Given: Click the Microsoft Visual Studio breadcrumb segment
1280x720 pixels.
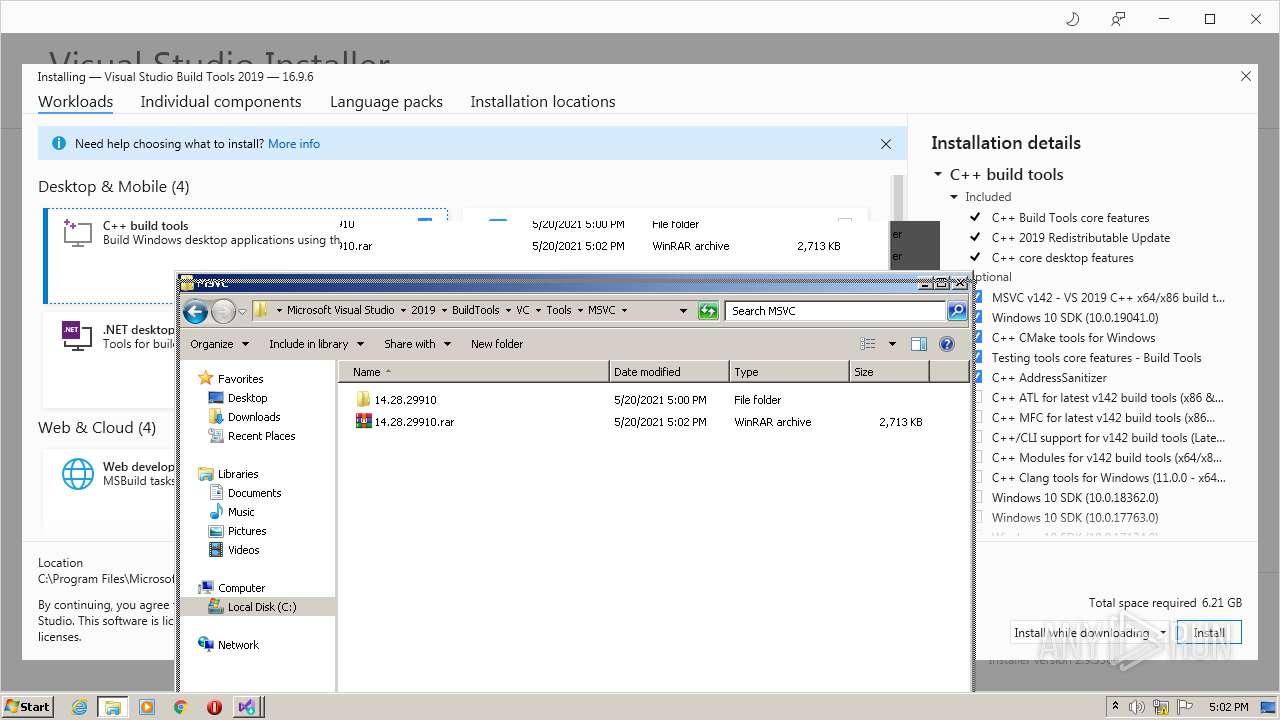Looking at the screenshot, I should 341,310.
